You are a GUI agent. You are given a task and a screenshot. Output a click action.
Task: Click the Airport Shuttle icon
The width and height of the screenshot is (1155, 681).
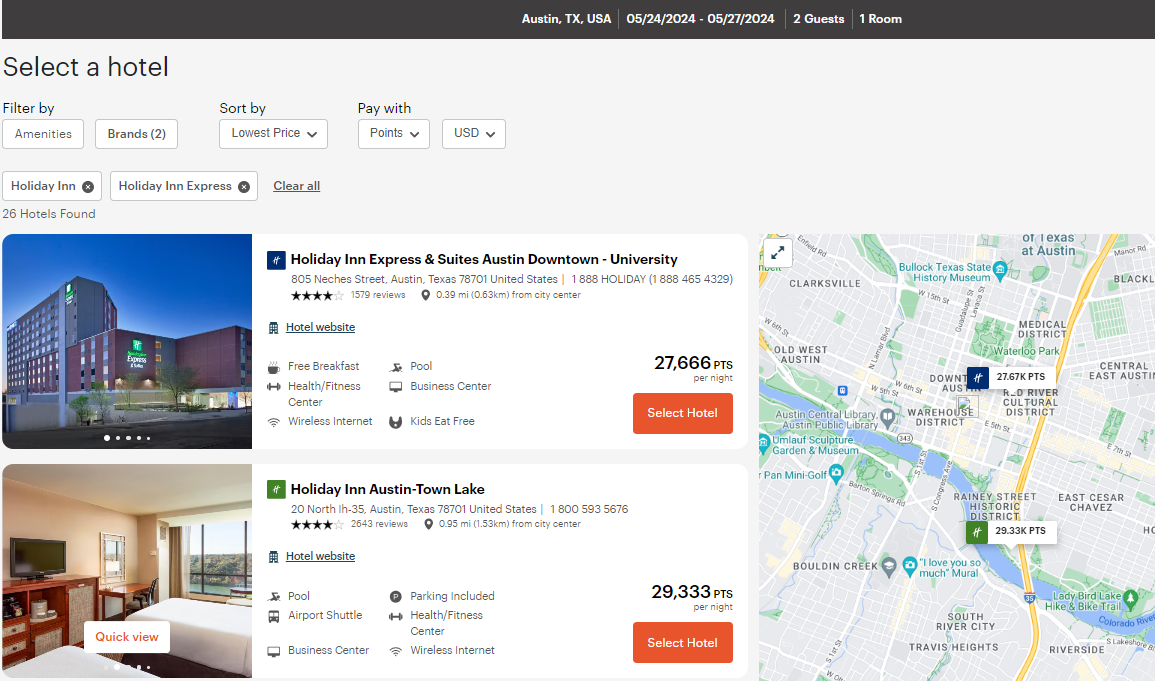(273, 615)
